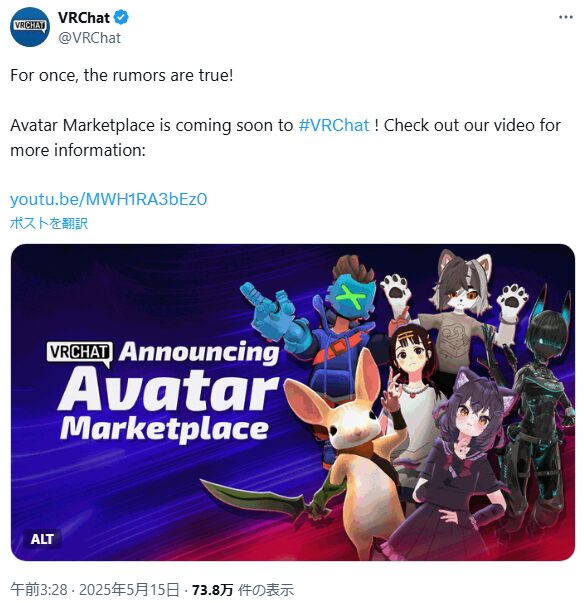584x603 pixels.
Task: Click the VRChat display name
Action: point(84,18)
